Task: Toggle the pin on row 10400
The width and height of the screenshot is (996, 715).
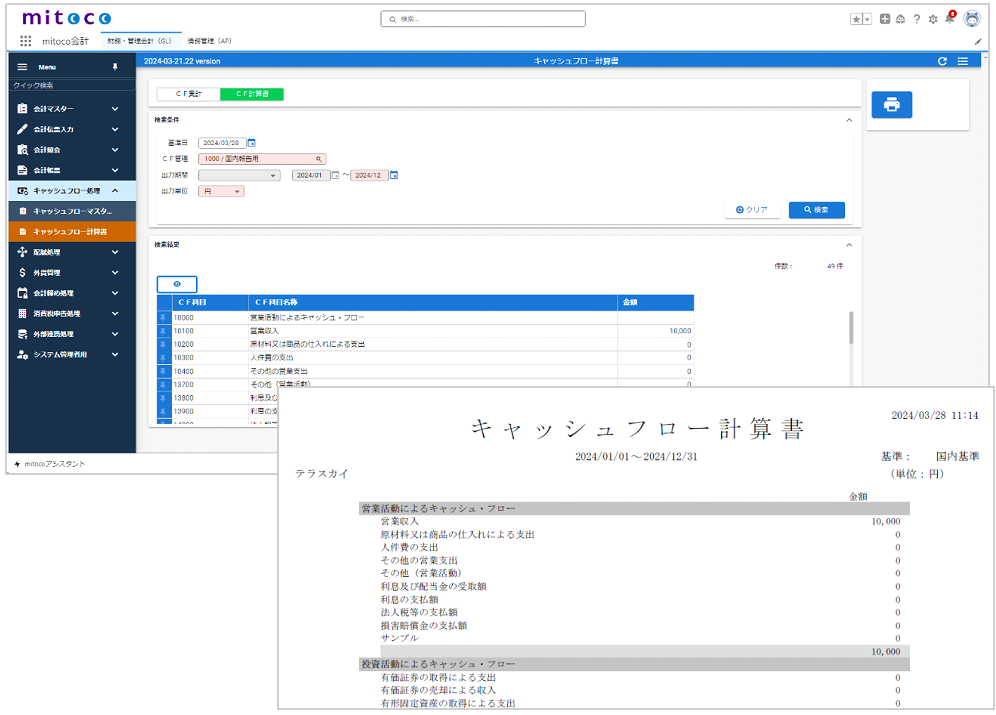Action: click(x=163, y=371)
